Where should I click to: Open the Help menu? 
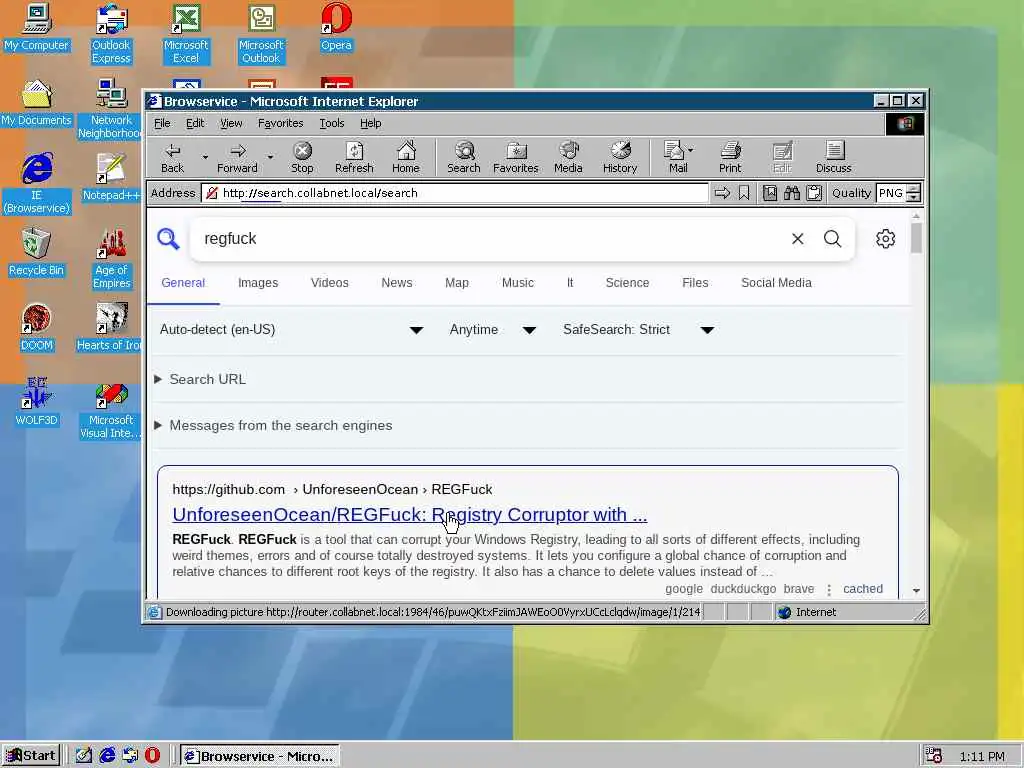370,123
